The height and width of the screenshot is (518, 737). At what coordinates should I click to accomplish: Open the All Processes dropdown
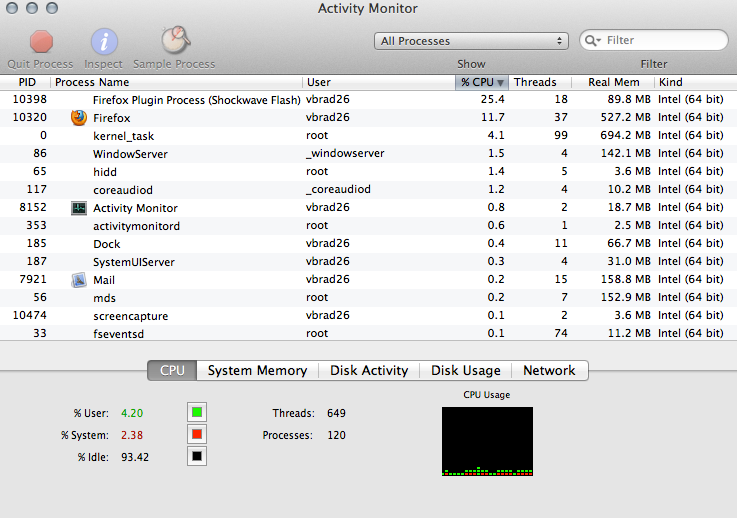pyautogui.click(x=471, y=41)
